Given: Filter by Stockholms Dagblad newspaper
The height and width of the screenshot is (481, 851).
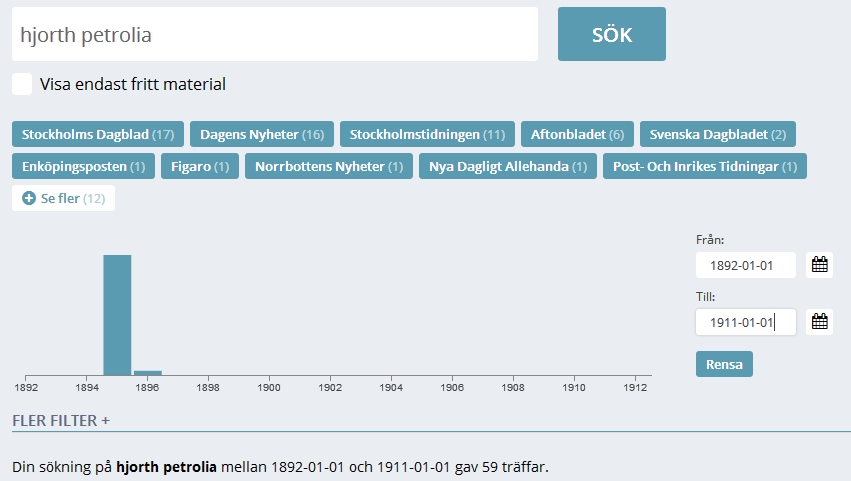Looking at the screenshot, I should [98, 134].
